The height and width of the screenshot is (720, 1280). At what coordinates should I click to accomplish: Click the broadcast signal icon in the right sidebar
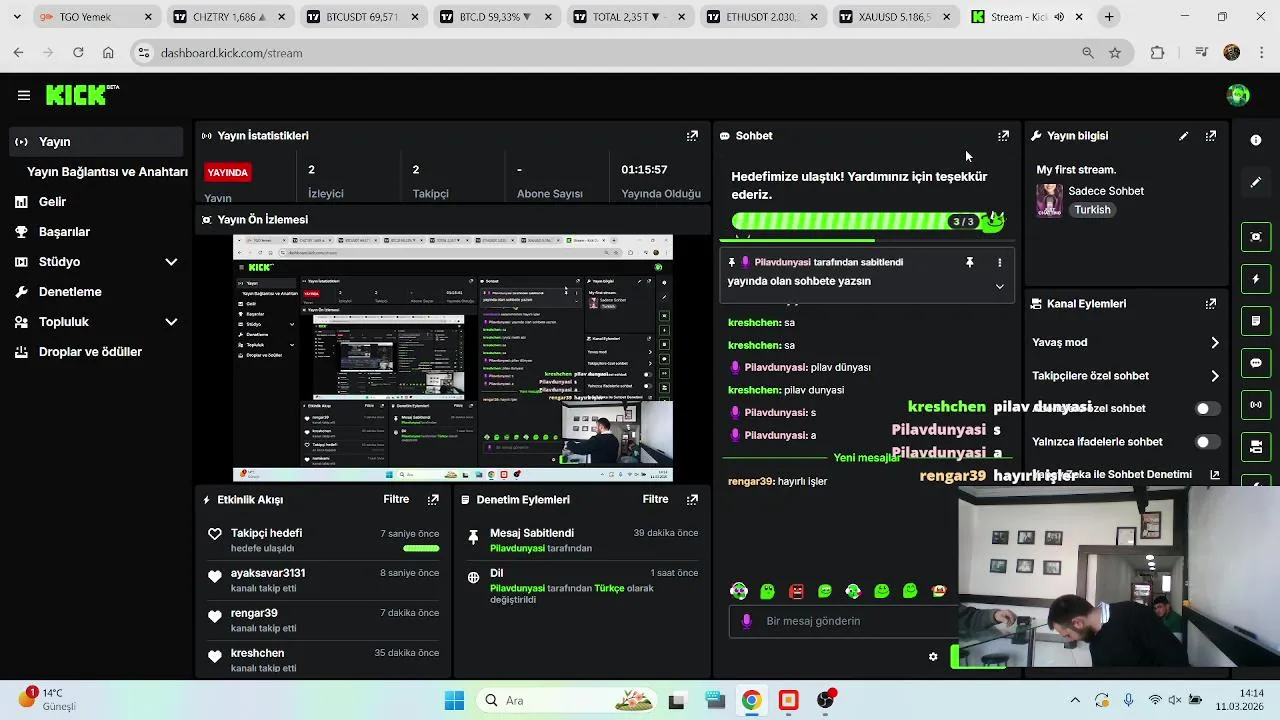click(x=1256, y=405)
